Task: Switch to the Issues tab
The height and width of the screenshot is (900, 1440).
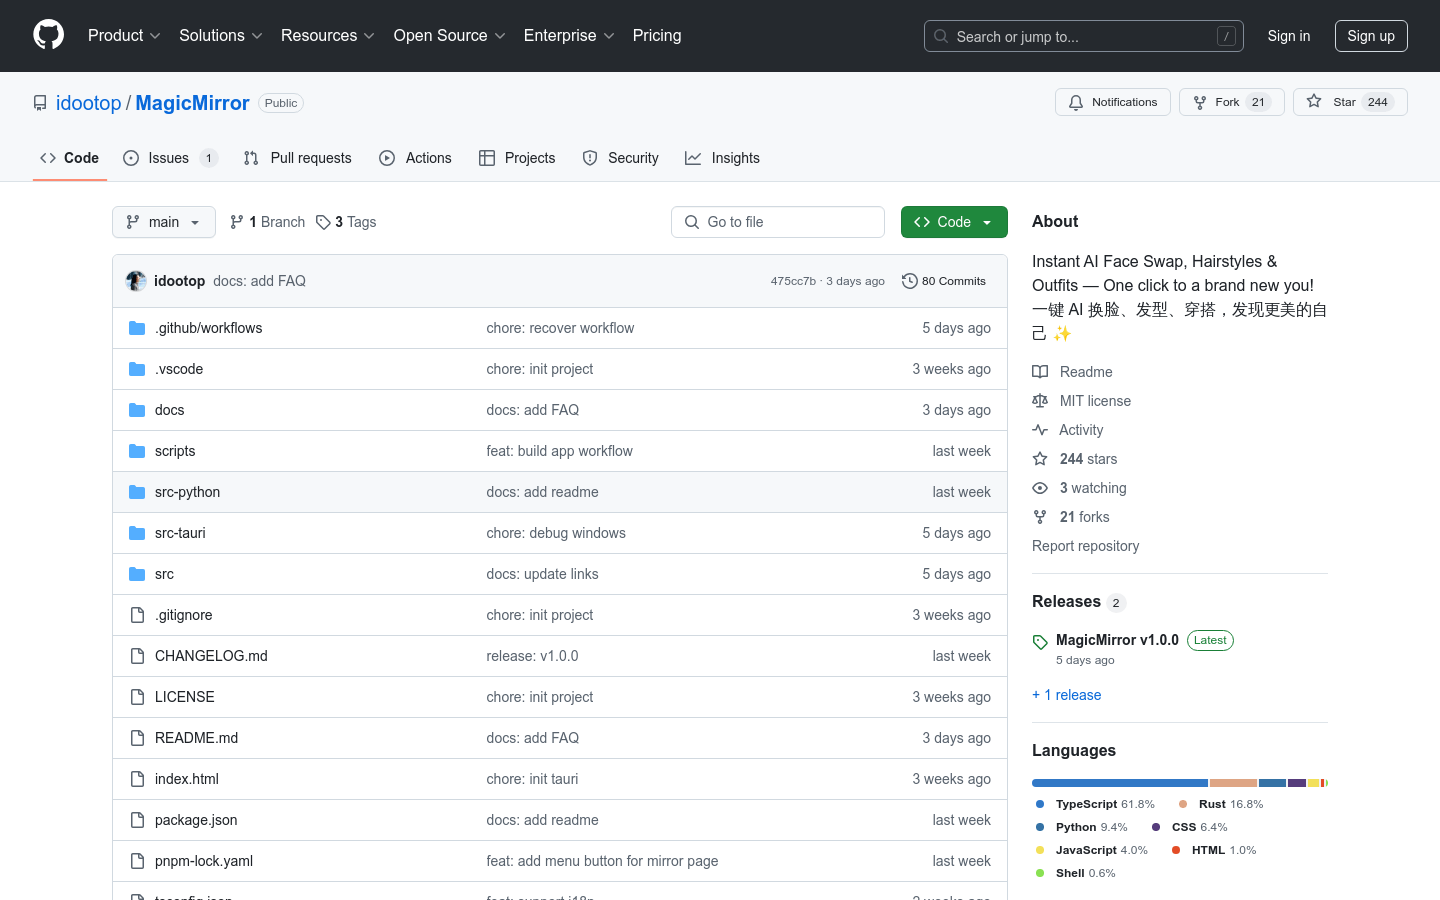Action: pyautogui.click(x=170, y=158)
